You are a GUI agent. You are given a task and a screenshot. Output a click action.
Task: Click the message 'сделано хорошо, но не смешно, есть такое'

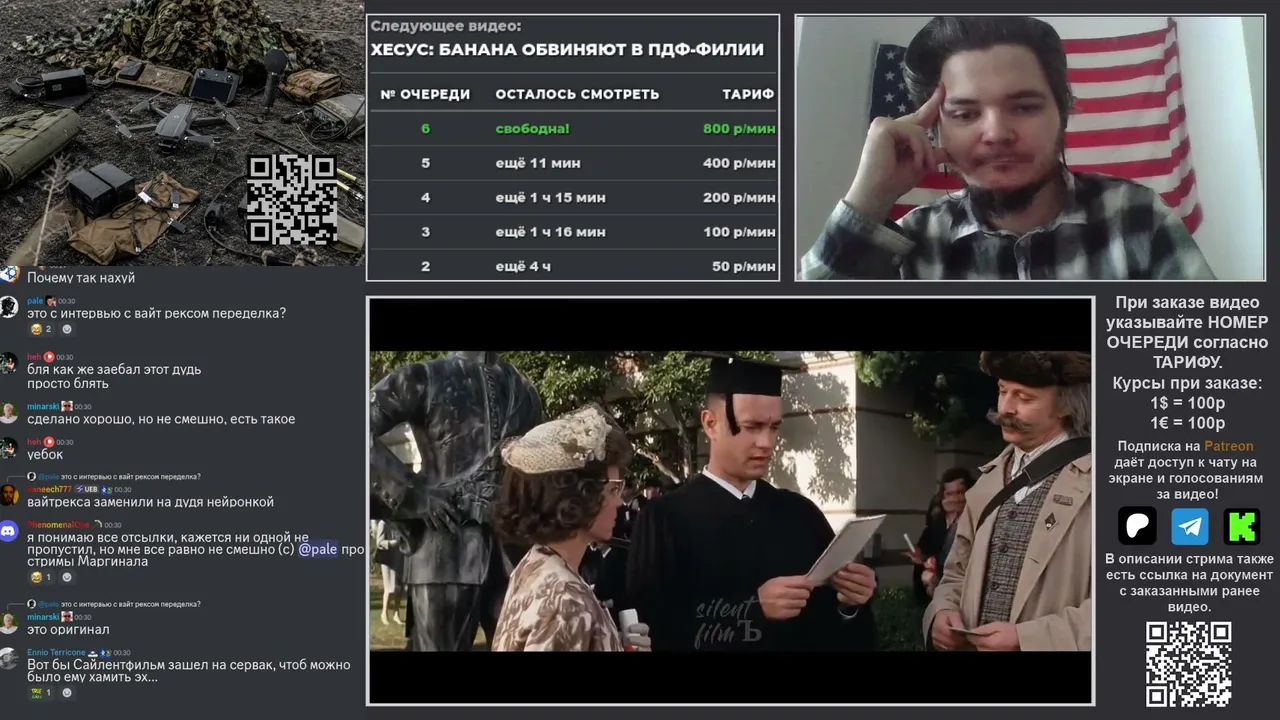[161, 419]
